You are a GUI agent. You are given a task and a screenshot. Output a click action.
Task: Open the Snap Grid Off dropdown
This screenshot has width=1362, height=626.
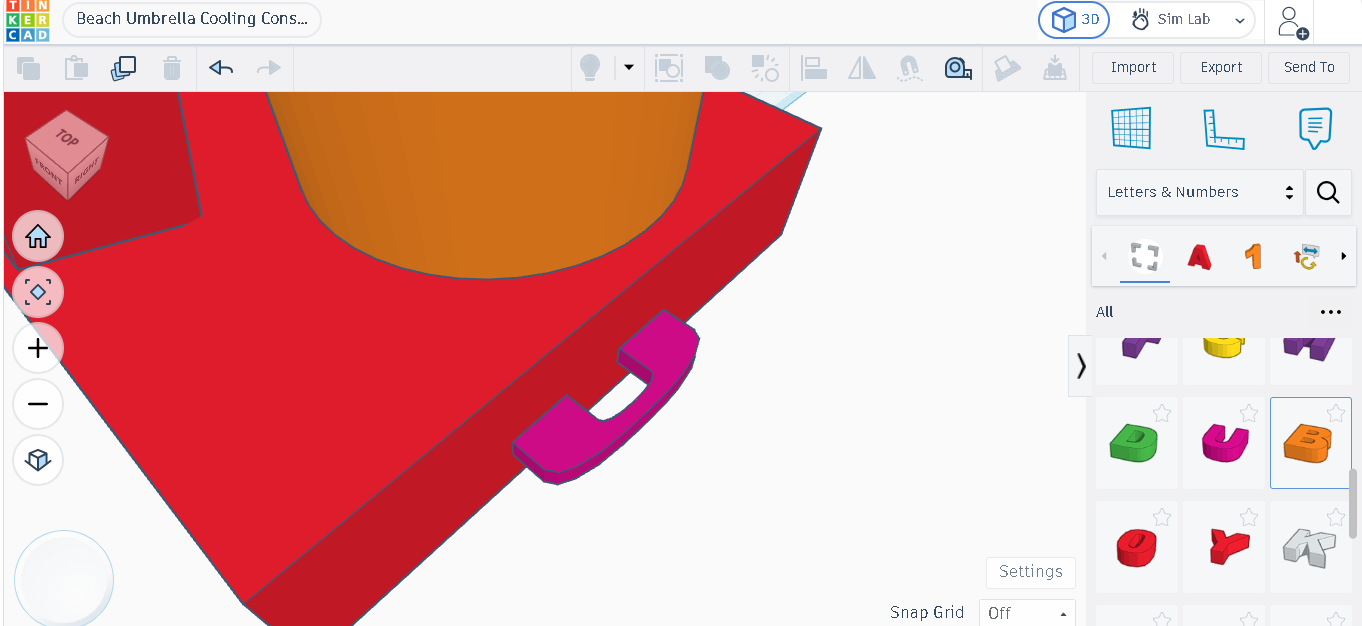(x=1027, y=613)
